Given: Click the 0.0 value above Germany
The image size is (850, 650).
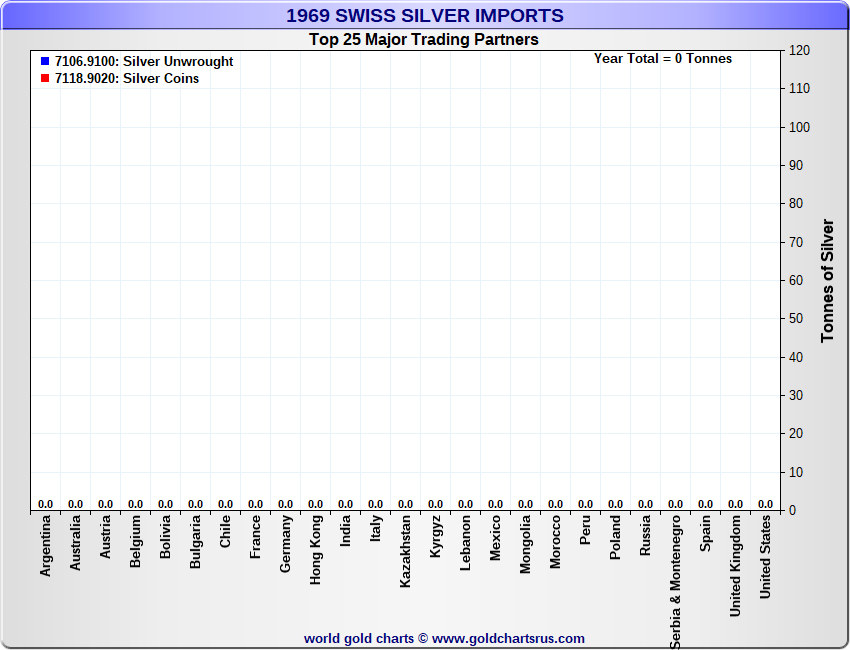Looking at the screenshot, I should tap(286, 504).
